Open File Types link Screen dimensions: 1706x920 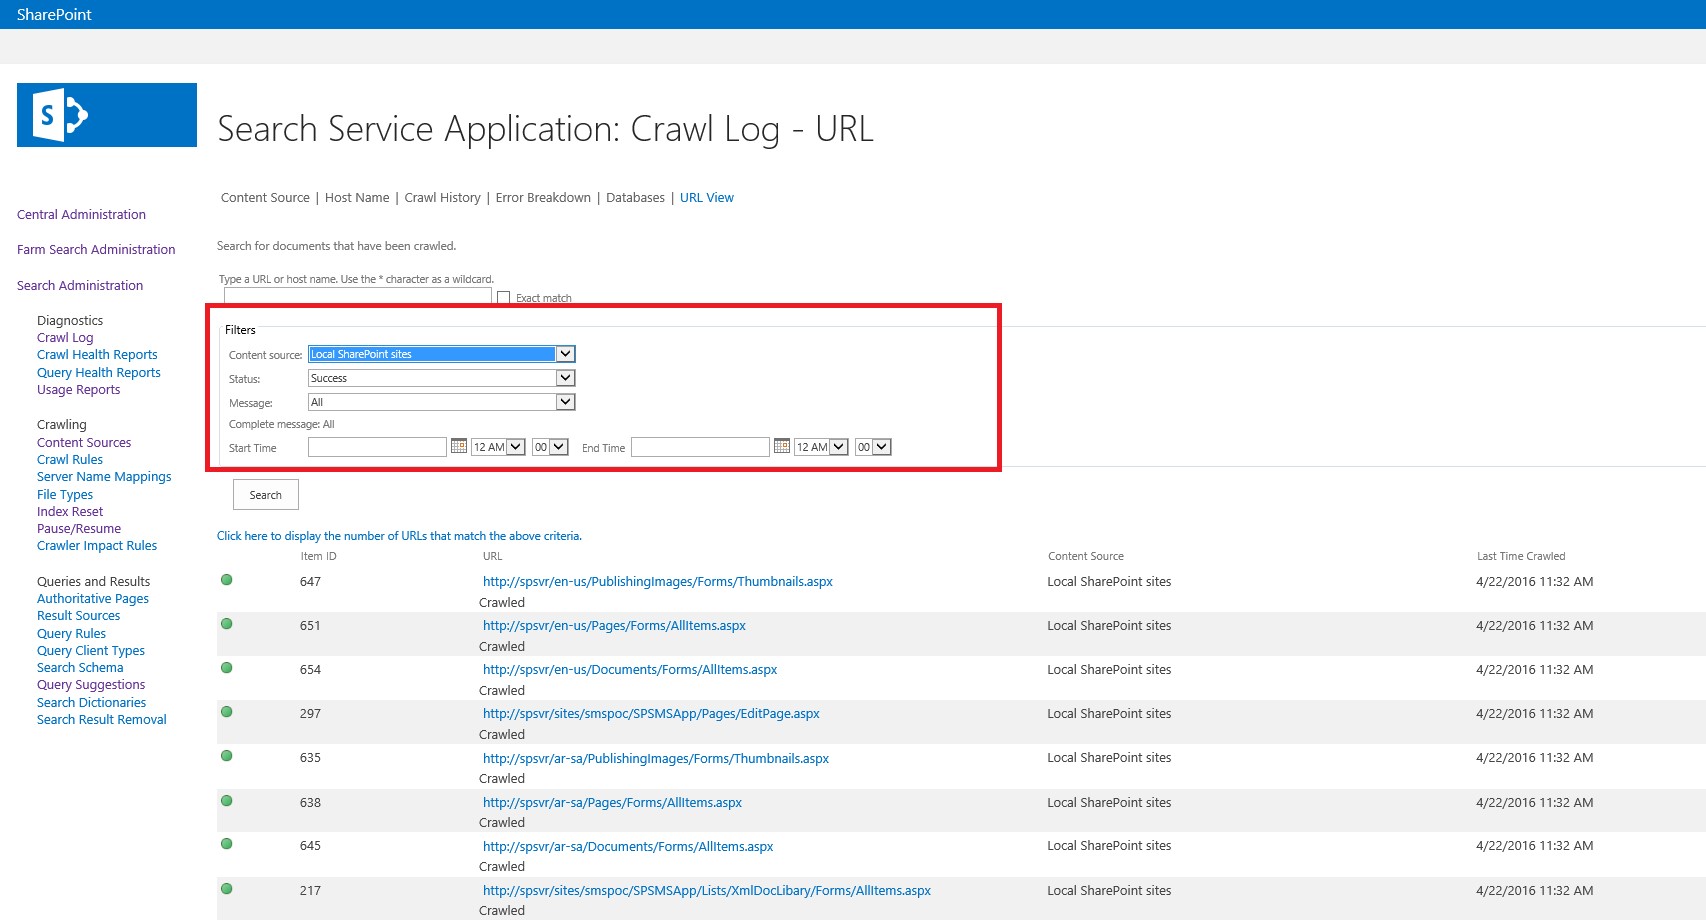click(65, 495)
